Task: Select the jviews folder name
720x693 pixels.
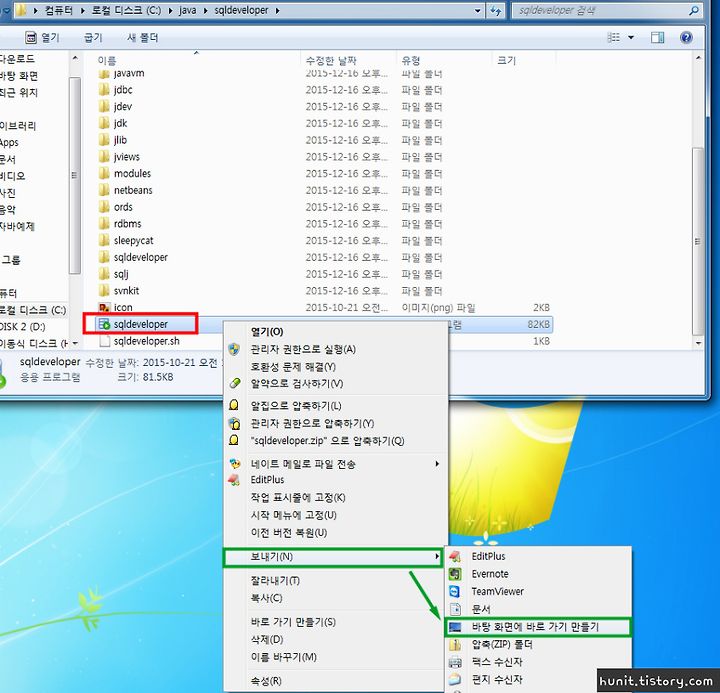Action: click(127, 157)
